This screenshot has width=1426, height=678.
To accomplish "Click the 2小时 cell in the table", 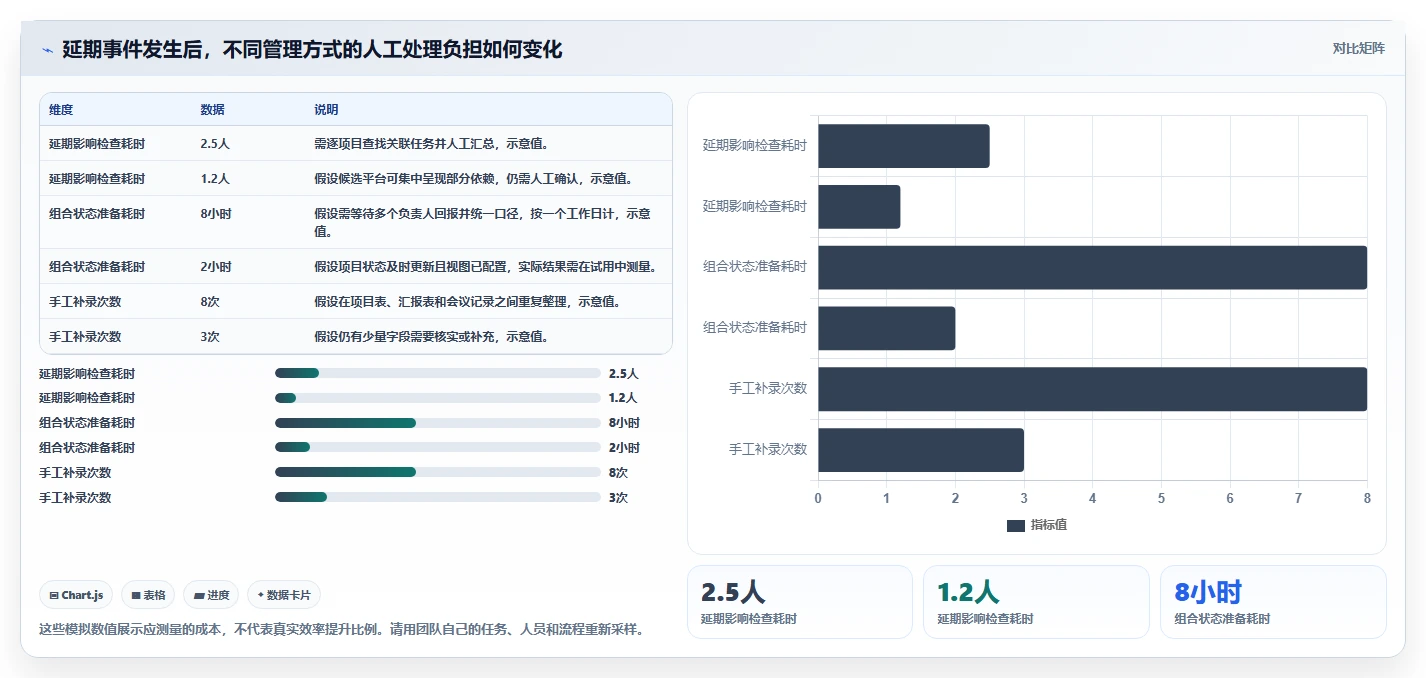I will click(x=216, y=267).
